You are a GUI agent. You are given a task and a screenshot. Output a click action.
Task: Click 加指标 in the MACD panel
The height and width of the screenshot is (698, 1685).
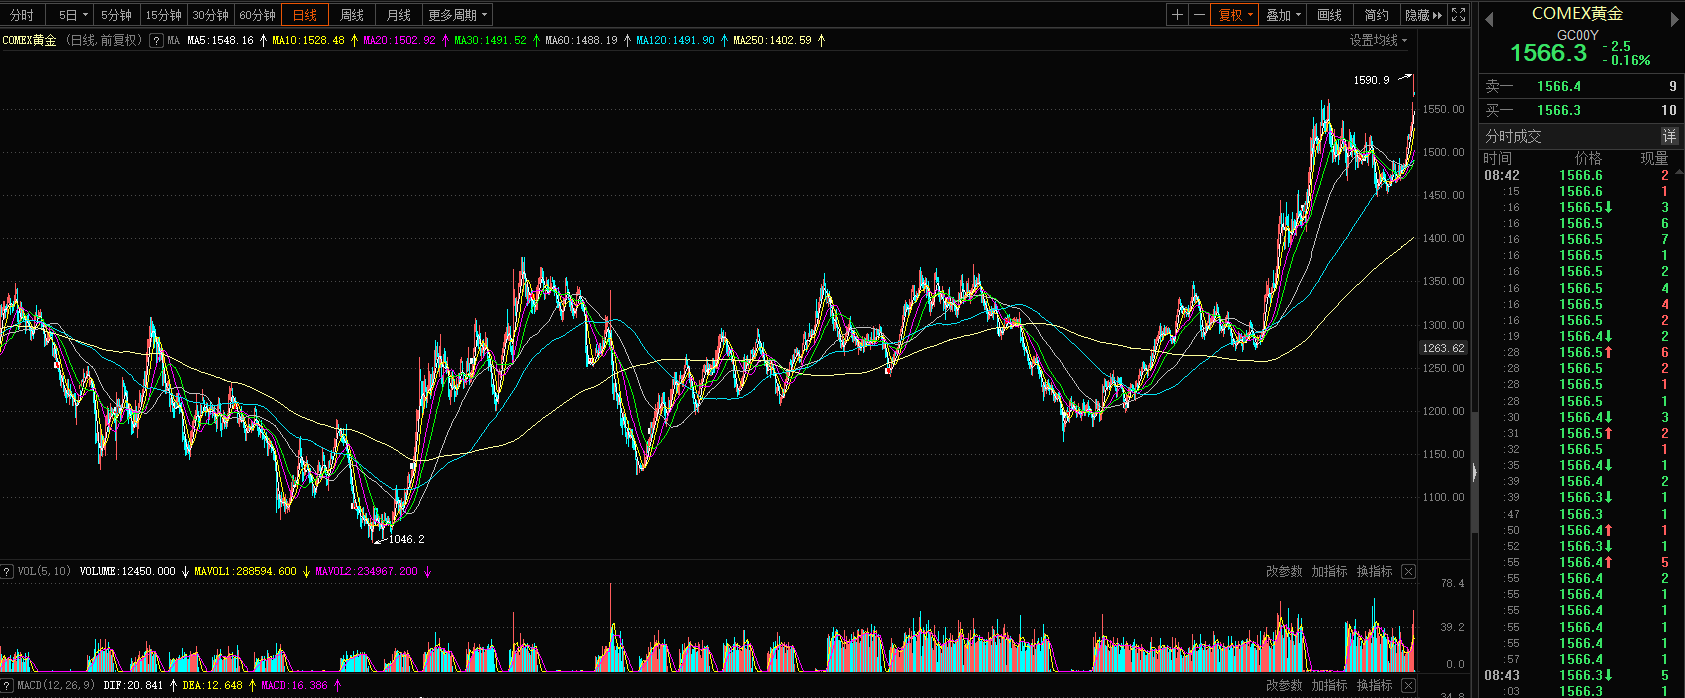tap(1329, 686)
